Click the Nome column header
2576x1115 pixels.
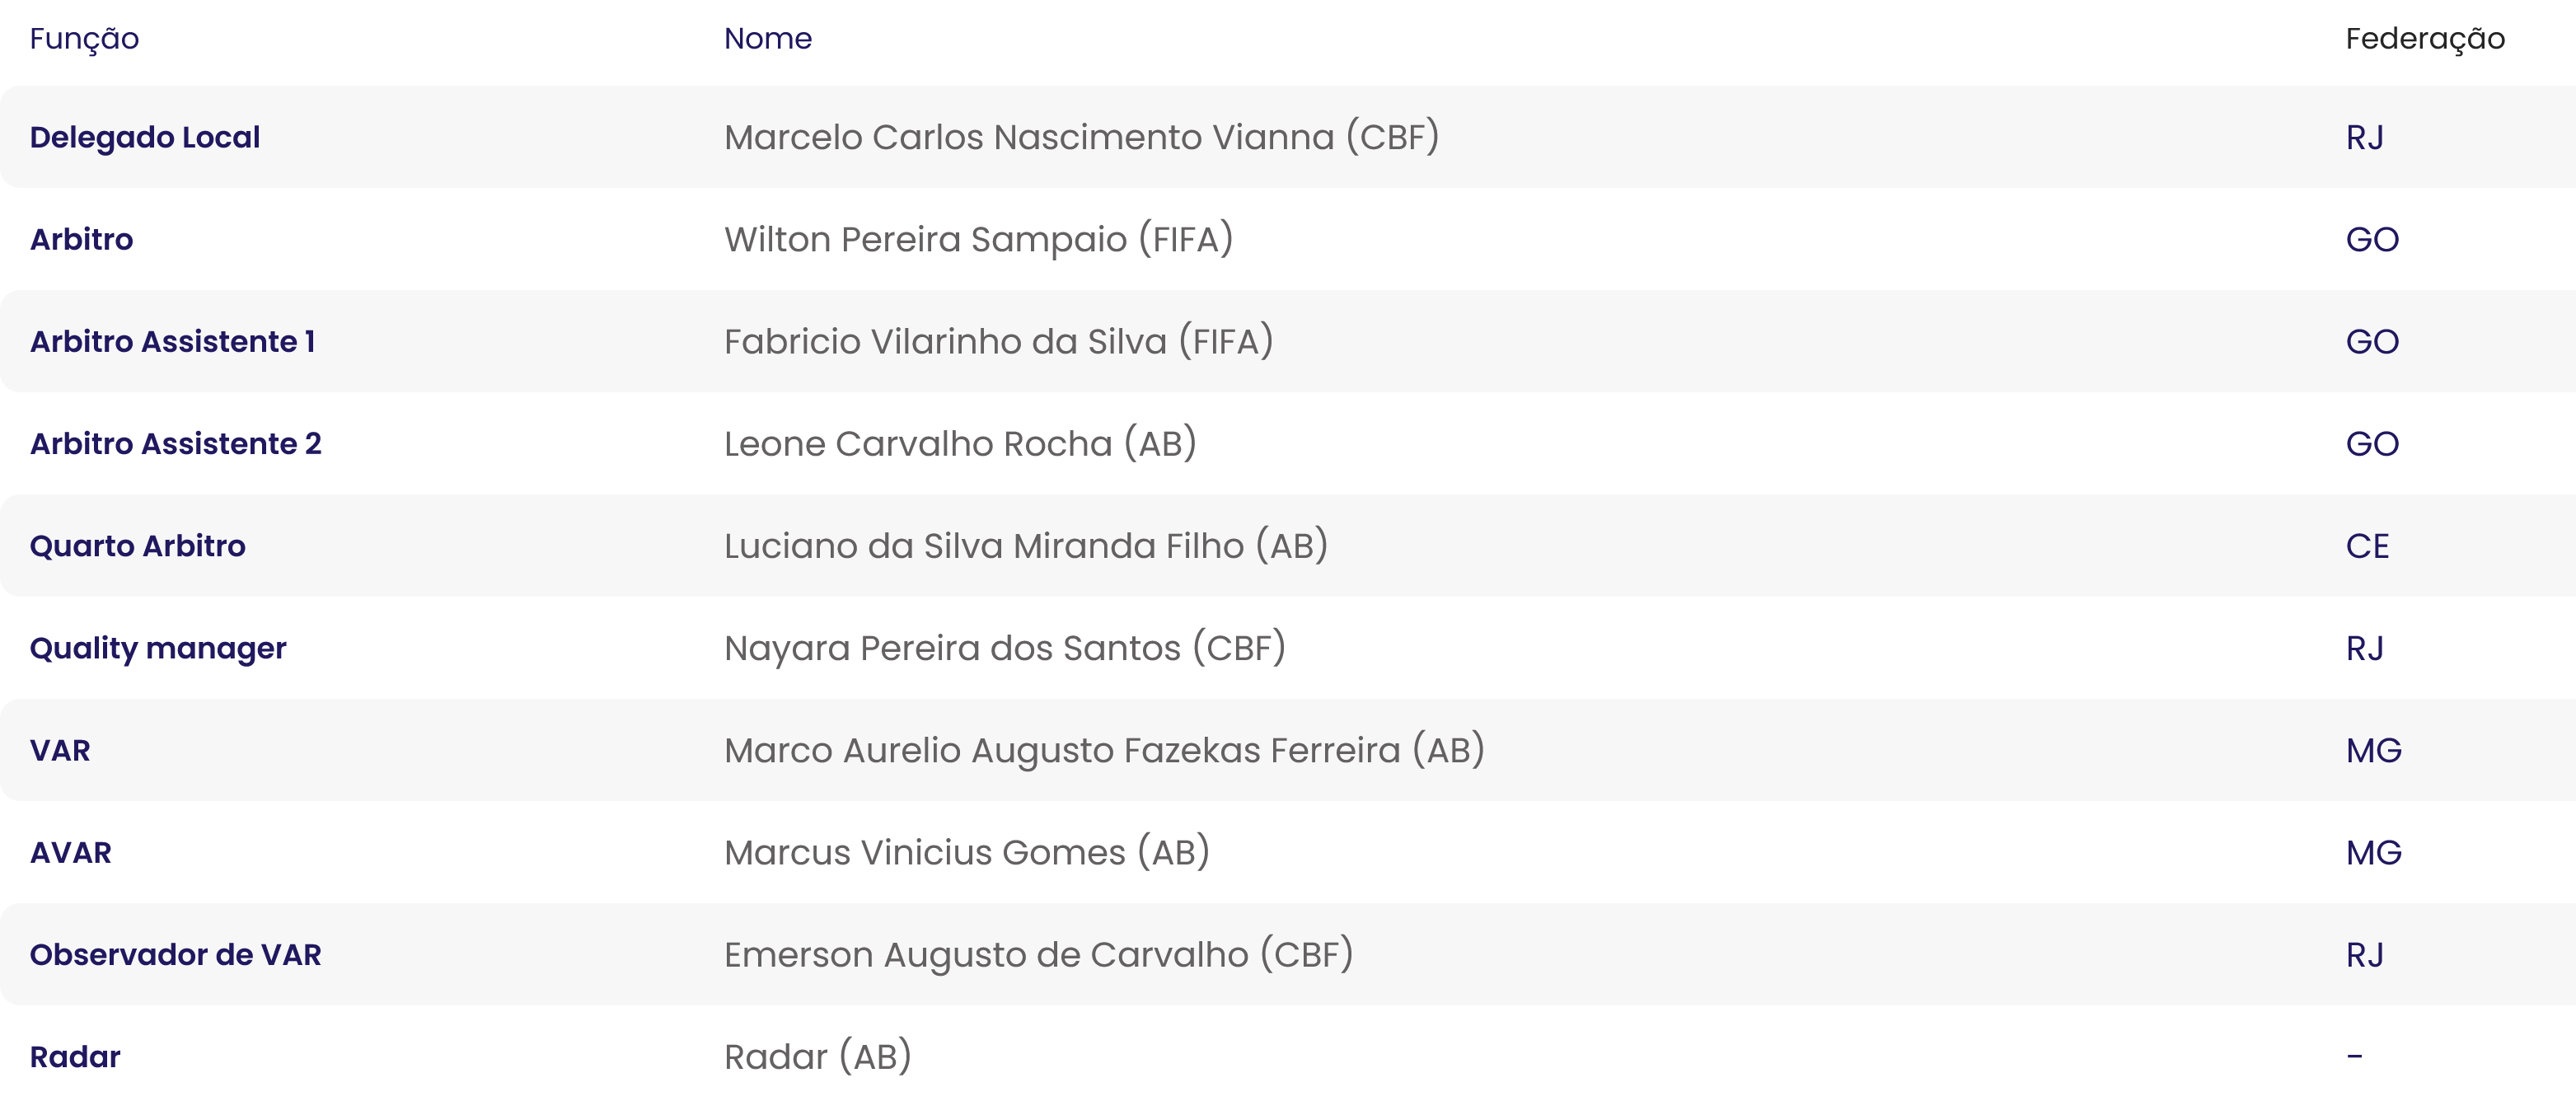click(767, 38)
